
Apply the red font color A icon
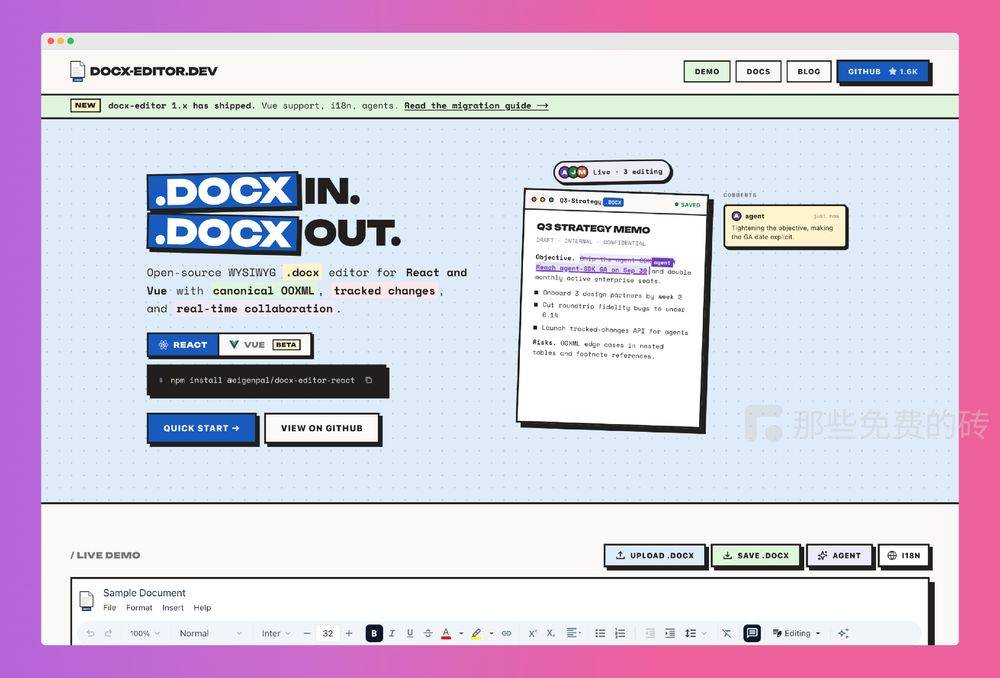pyautogui.click(x=446, y=633)
